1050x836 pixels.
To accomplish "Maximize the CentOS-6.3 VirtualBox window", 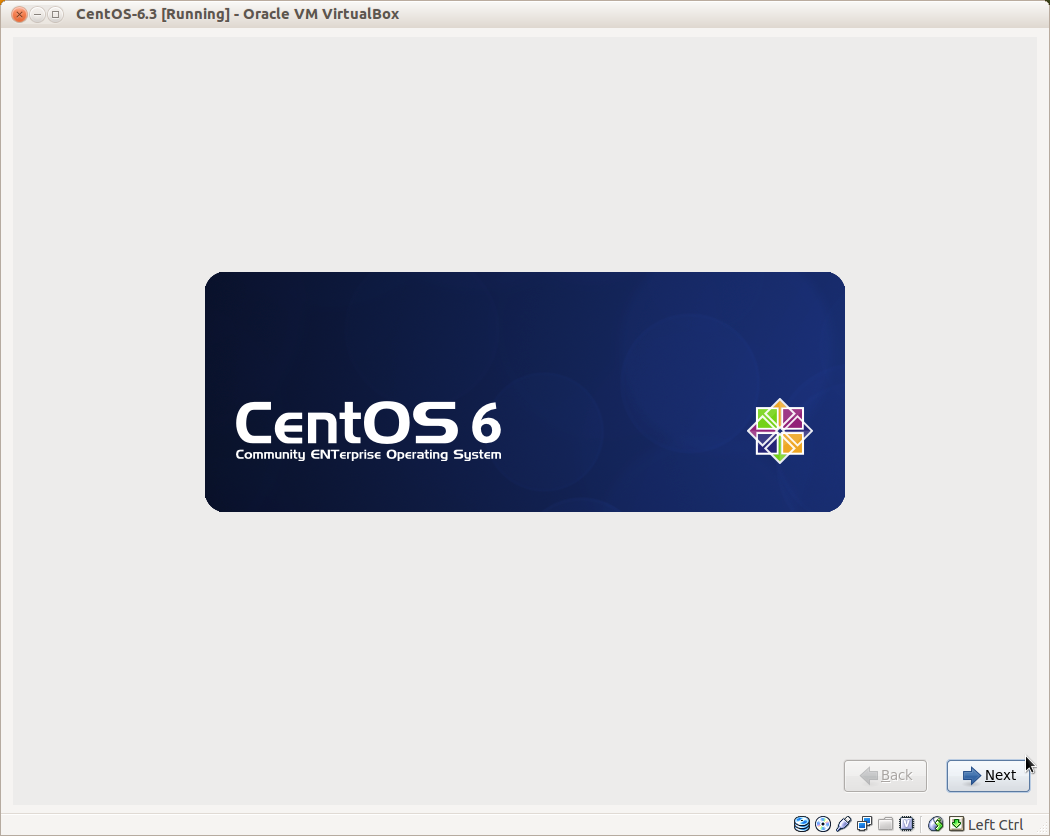I will coord(56,14).
